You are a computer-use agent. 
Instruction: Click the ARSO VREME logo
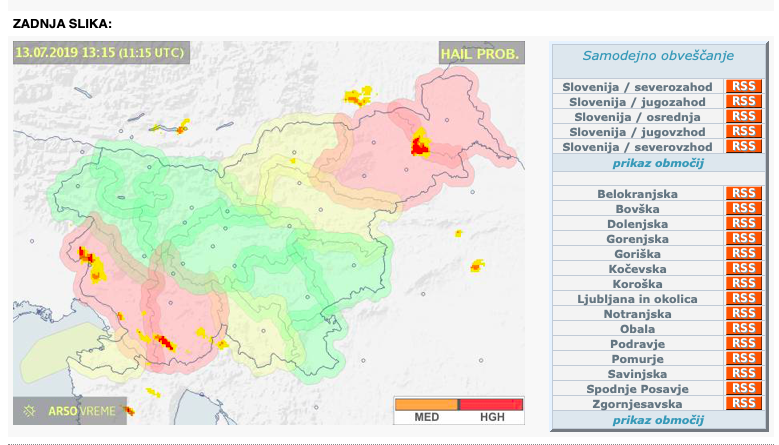(x=70, y=410)
